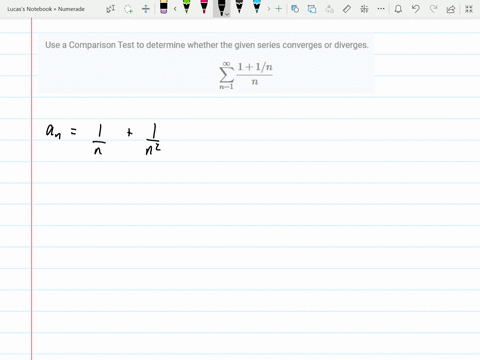Pick the green pen
Image resolution: width=480 pixels, height=360 pixels.
[x=187, y=7]
